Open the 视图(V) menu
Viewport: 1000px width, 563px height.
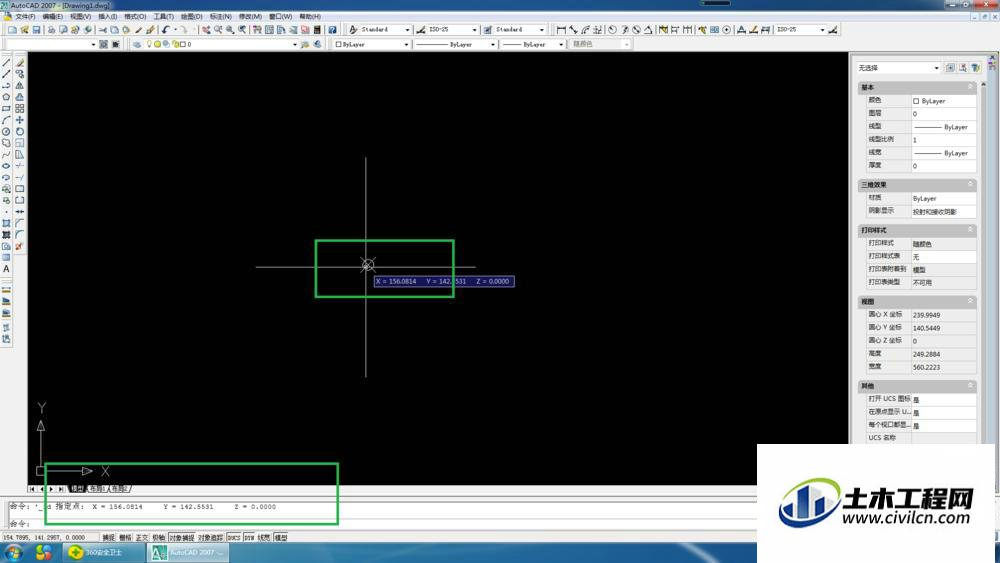[x=80, y=17]
